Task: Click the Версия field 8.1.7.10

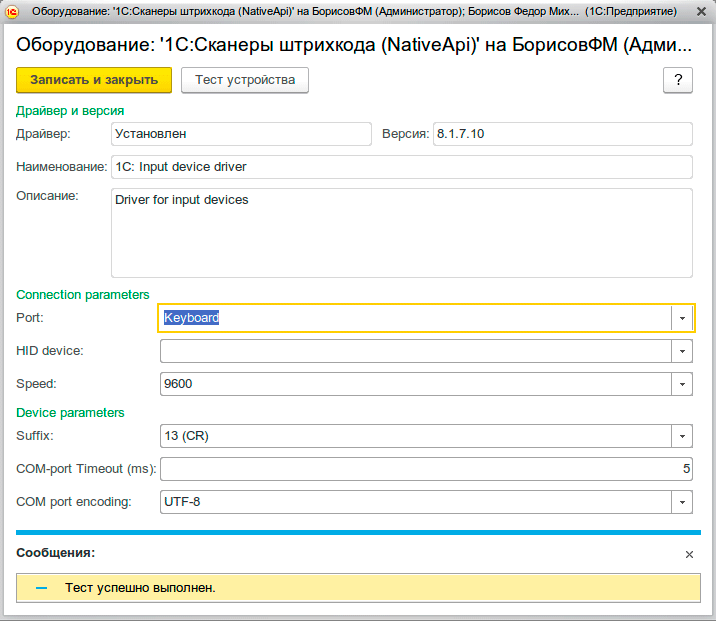Action: (x=563, y=134)
